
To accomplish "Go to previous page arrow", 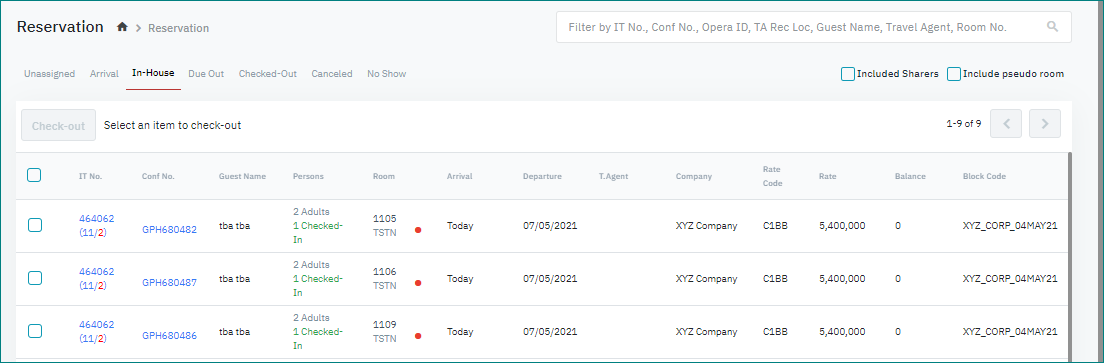I will (1006, 124).
